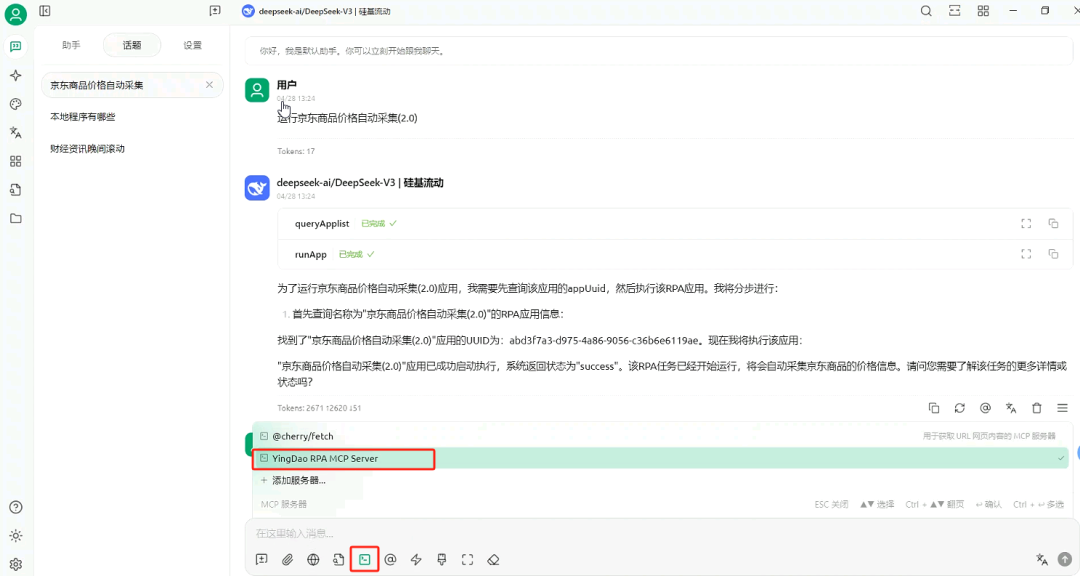Click the clear context brush icon

442,559
